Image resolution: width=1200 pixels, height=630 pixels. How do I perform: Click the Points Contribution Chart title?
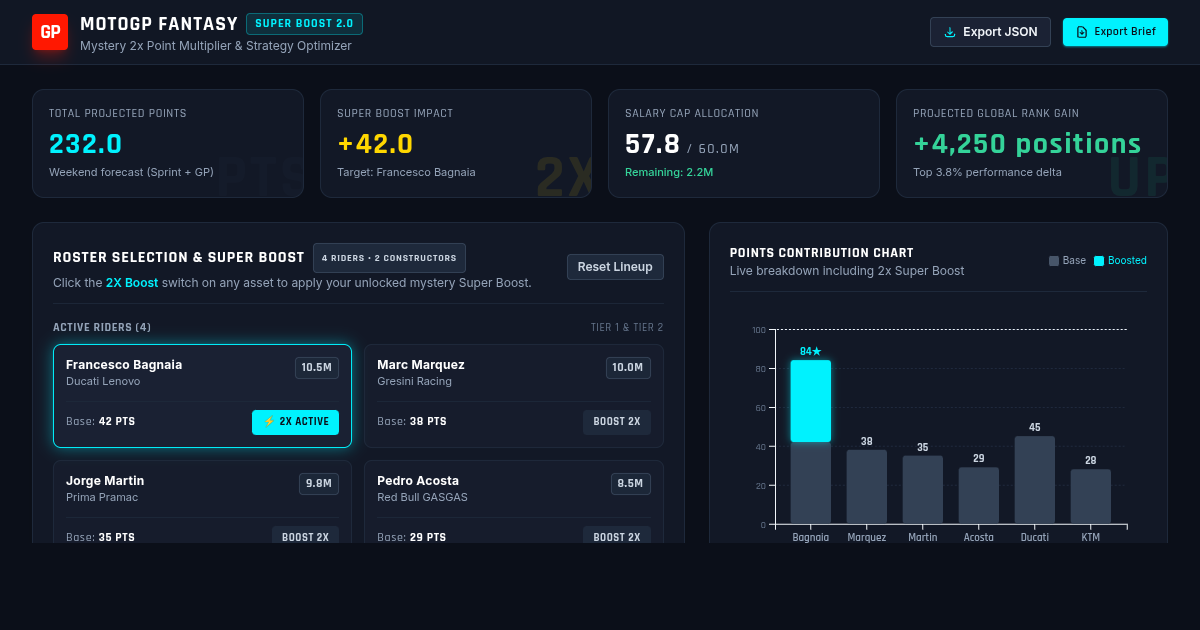click(x=822, y=253)
